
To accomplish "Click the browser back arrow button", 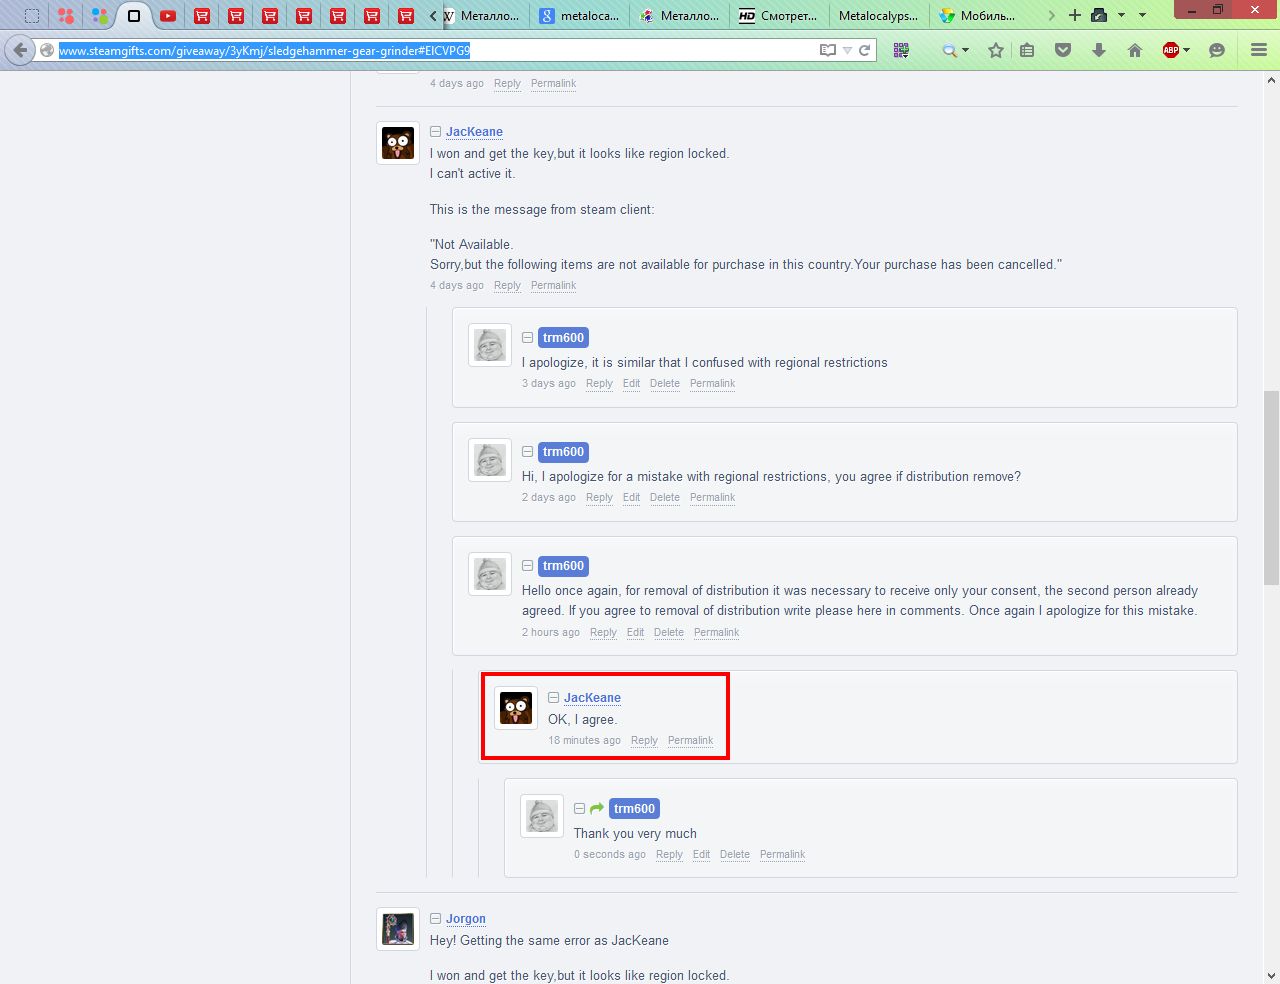I will coord(20,50).
